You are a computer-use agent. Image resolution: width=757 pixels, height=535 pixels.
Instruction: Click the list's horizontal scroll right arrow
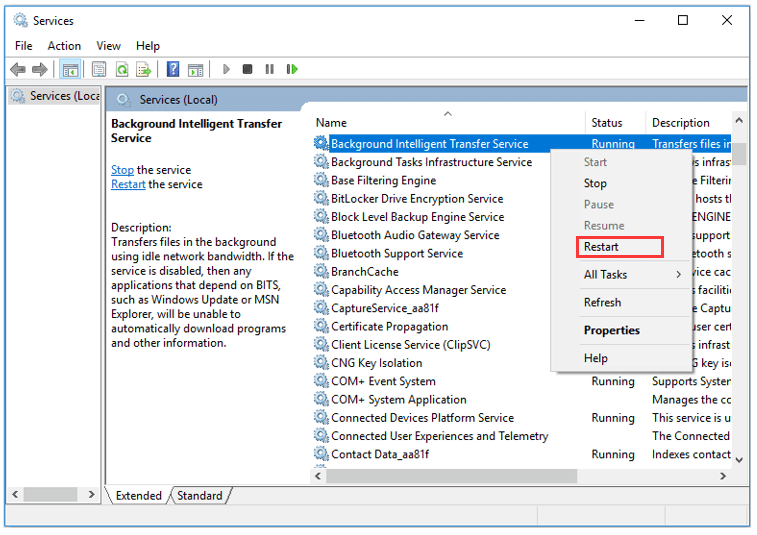[x=723, y=476]
